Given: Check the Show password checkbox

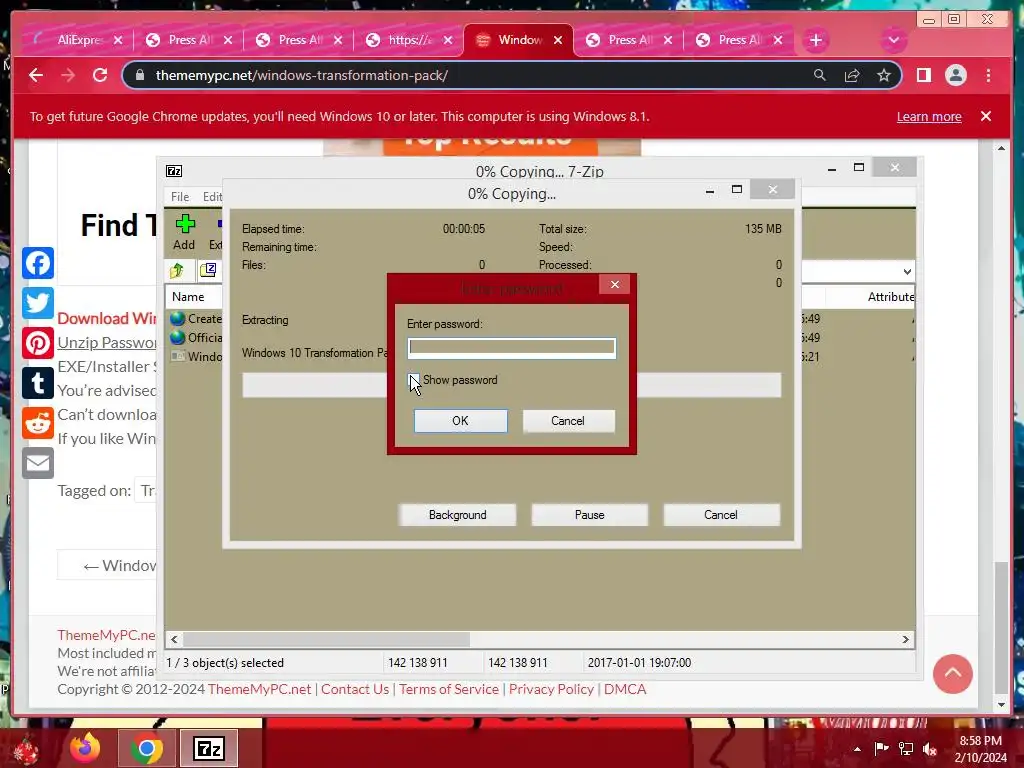Looking at the screenshot, I should click(x=414, y=380).
